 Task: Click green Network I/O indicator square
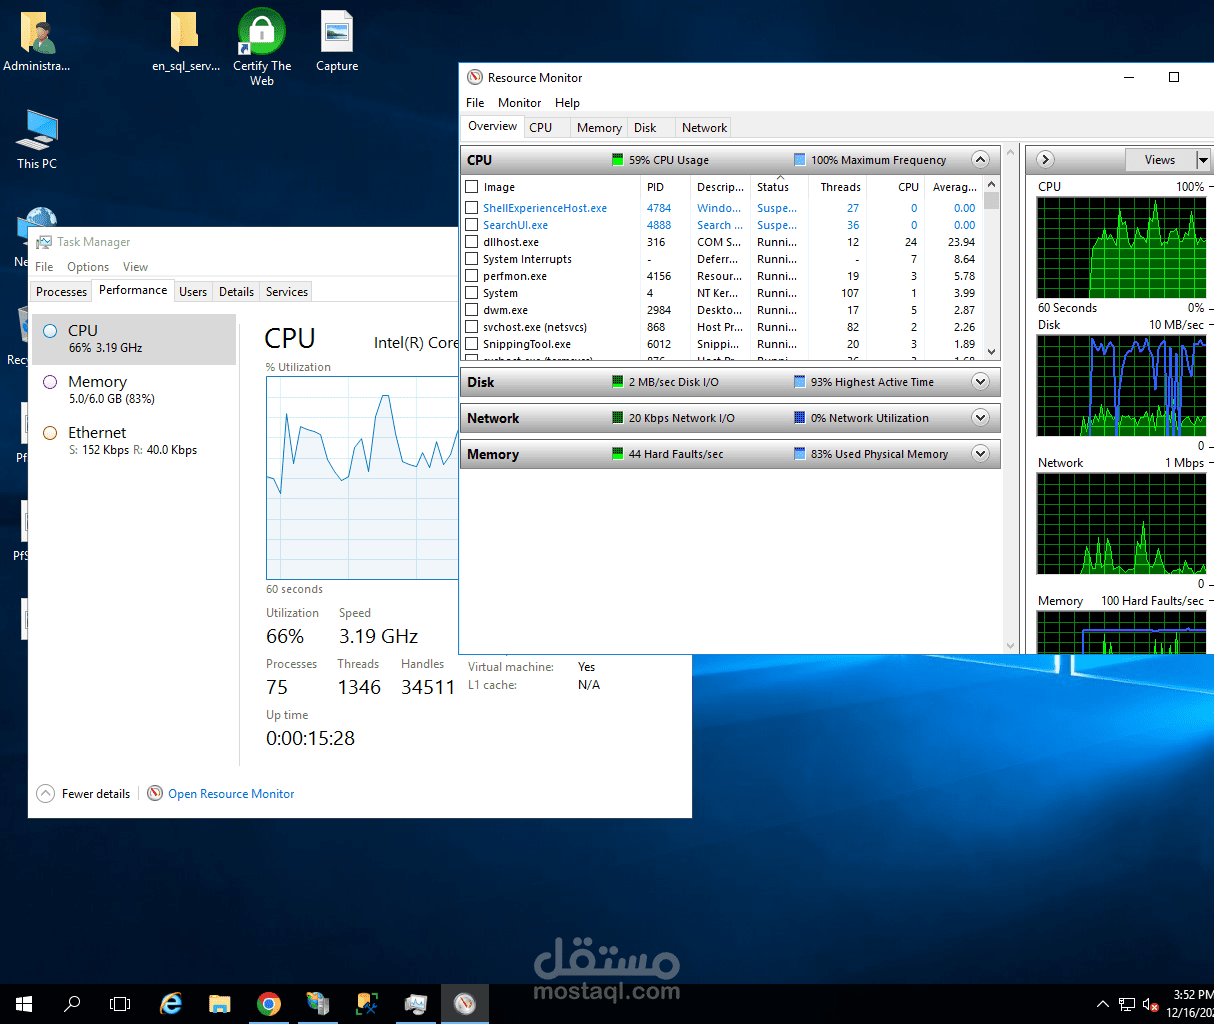pos(618,418)
